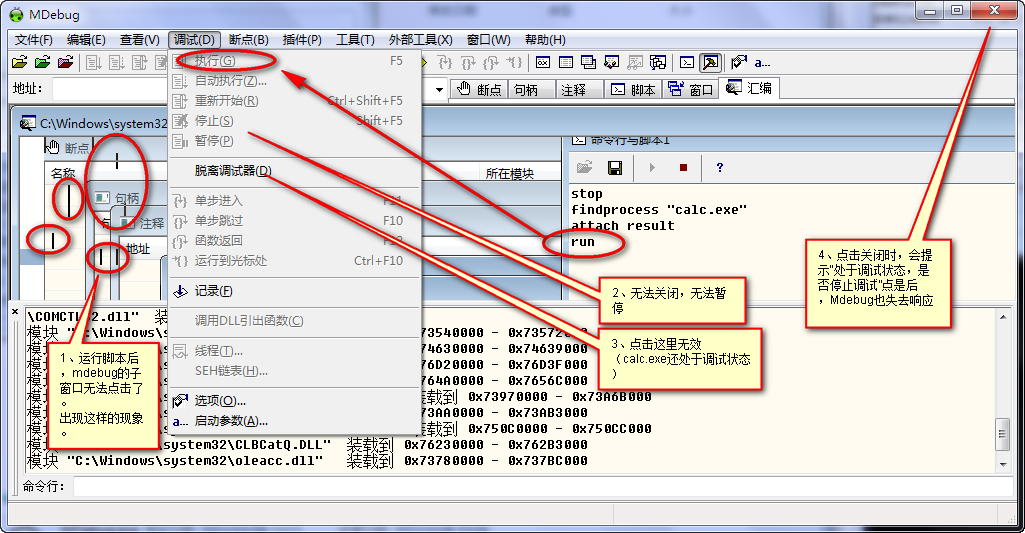Open the 查看(V) menu
1025x533 pixels.
pyautogui.click(x=139, y=40)
